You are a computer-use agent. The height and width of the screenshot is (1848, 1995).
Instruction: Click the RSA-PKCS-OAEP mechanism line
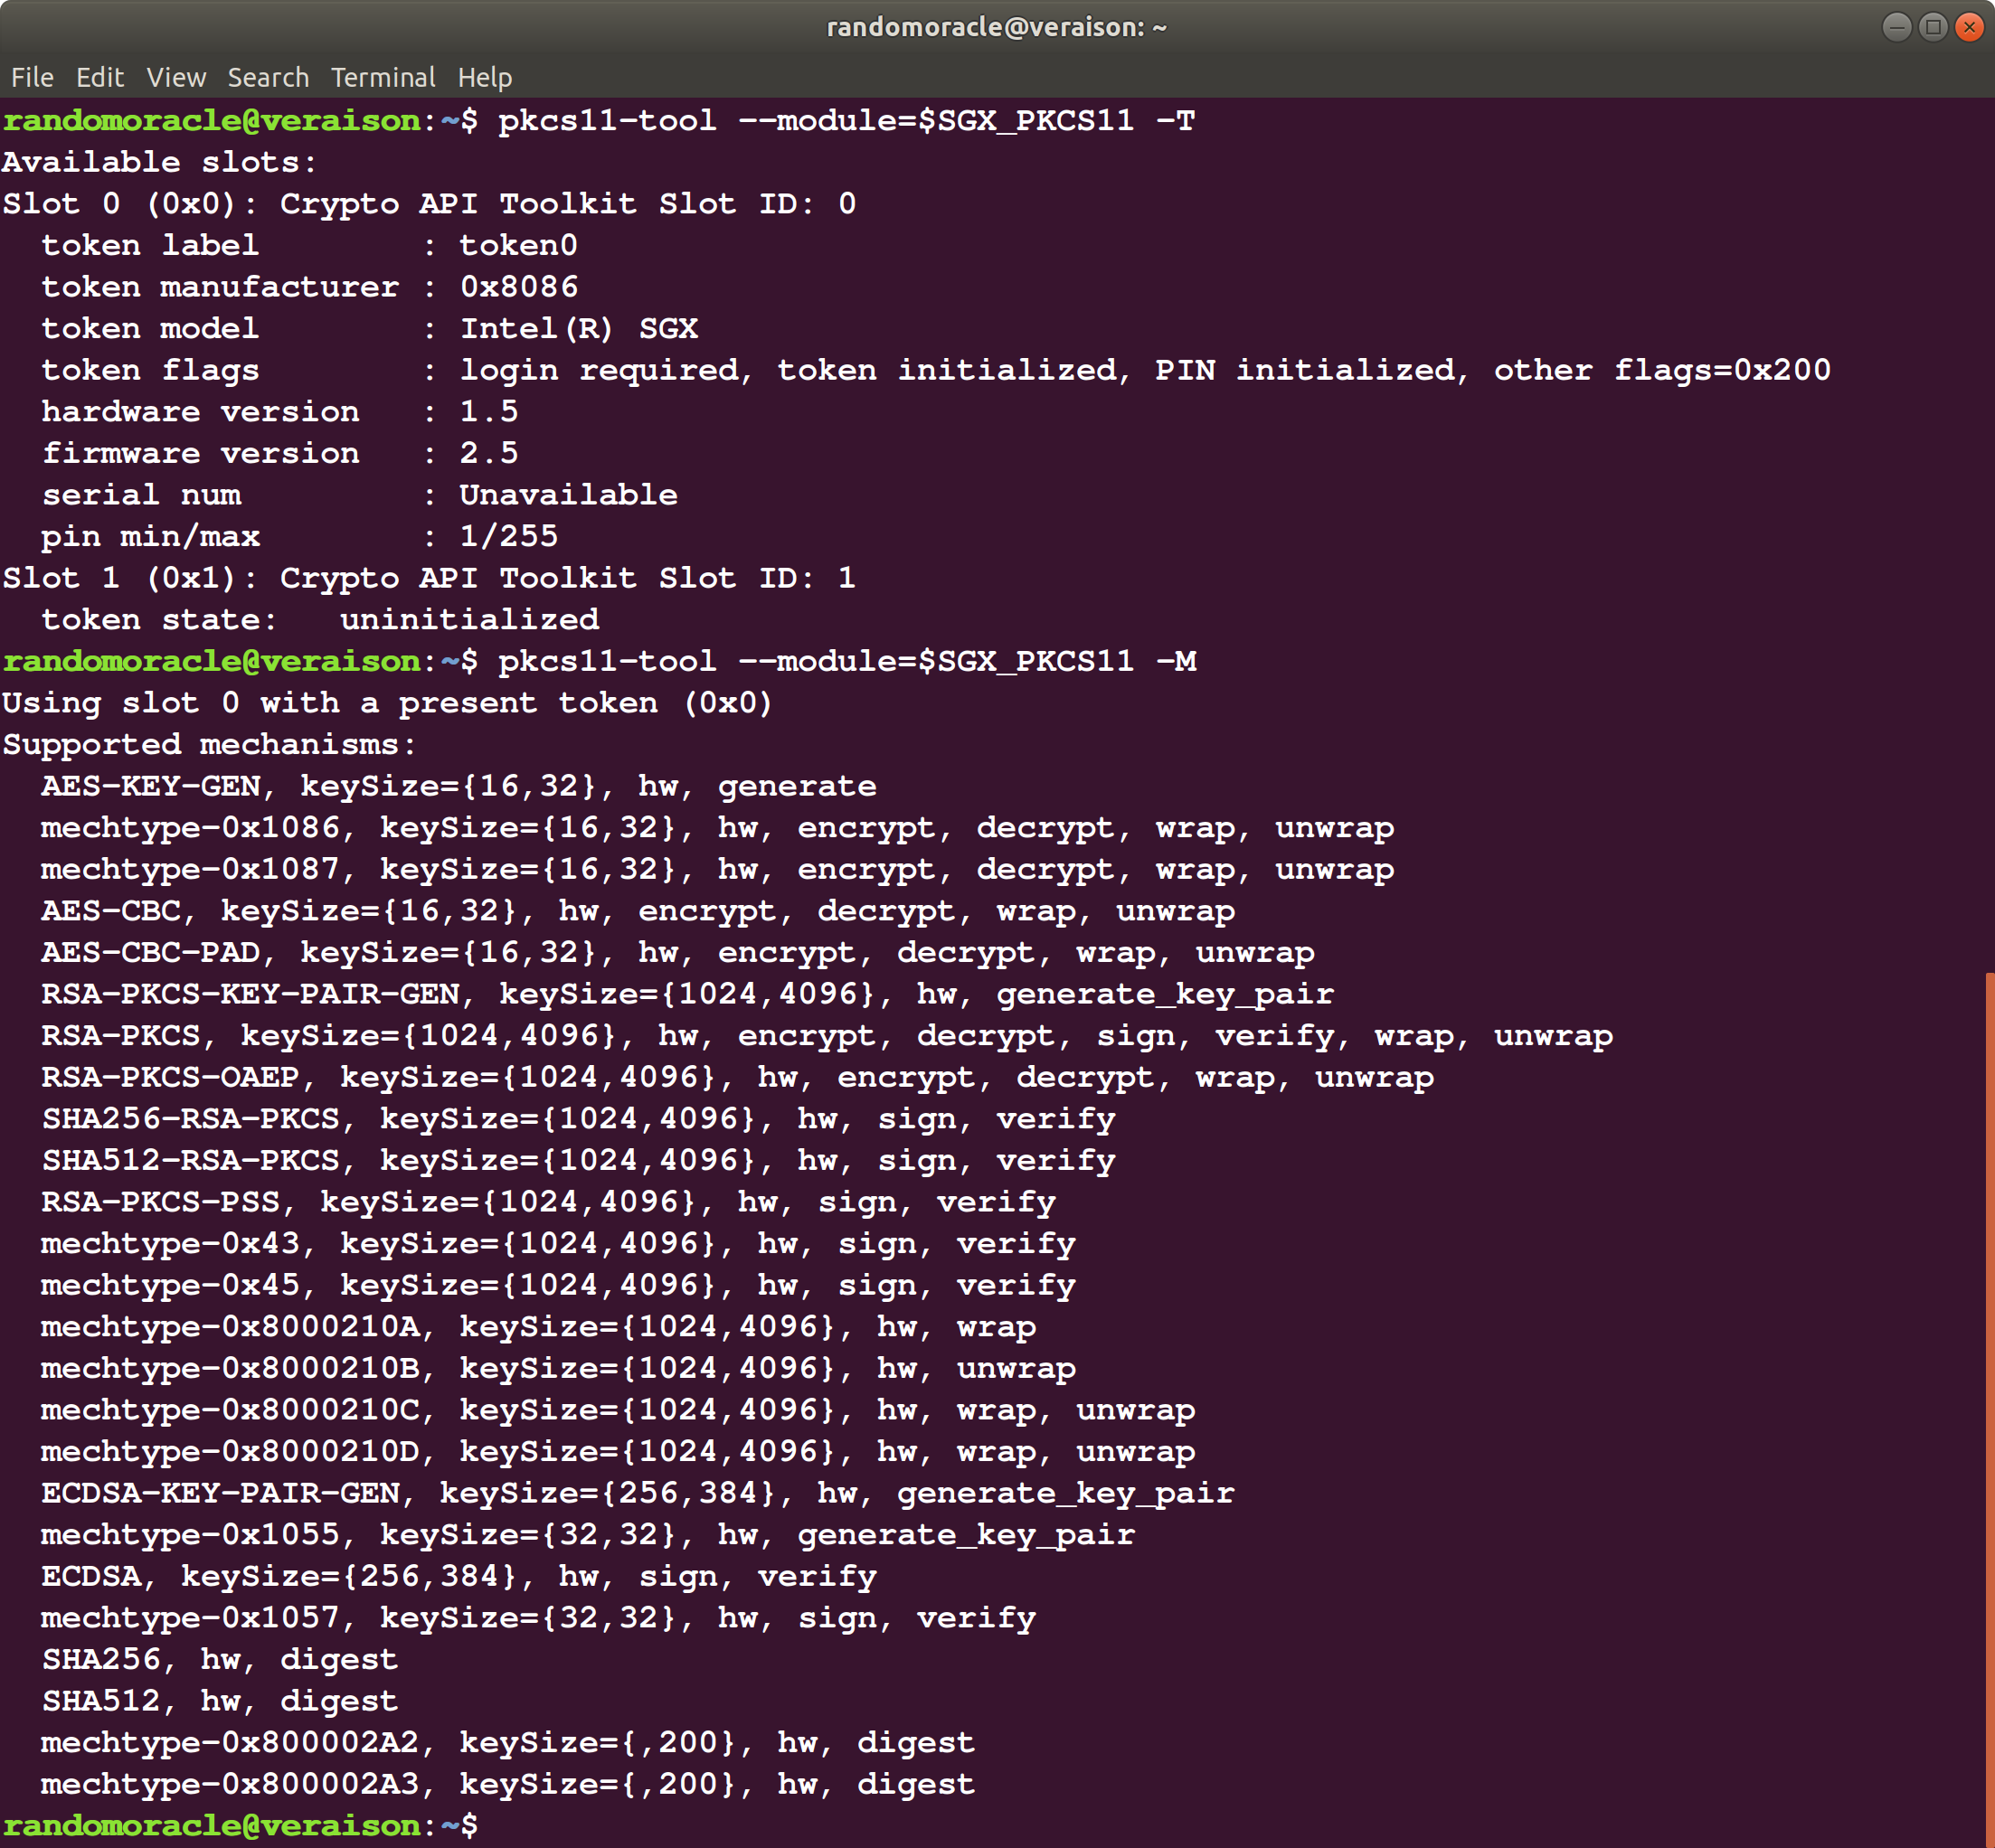coord(737,1077)
